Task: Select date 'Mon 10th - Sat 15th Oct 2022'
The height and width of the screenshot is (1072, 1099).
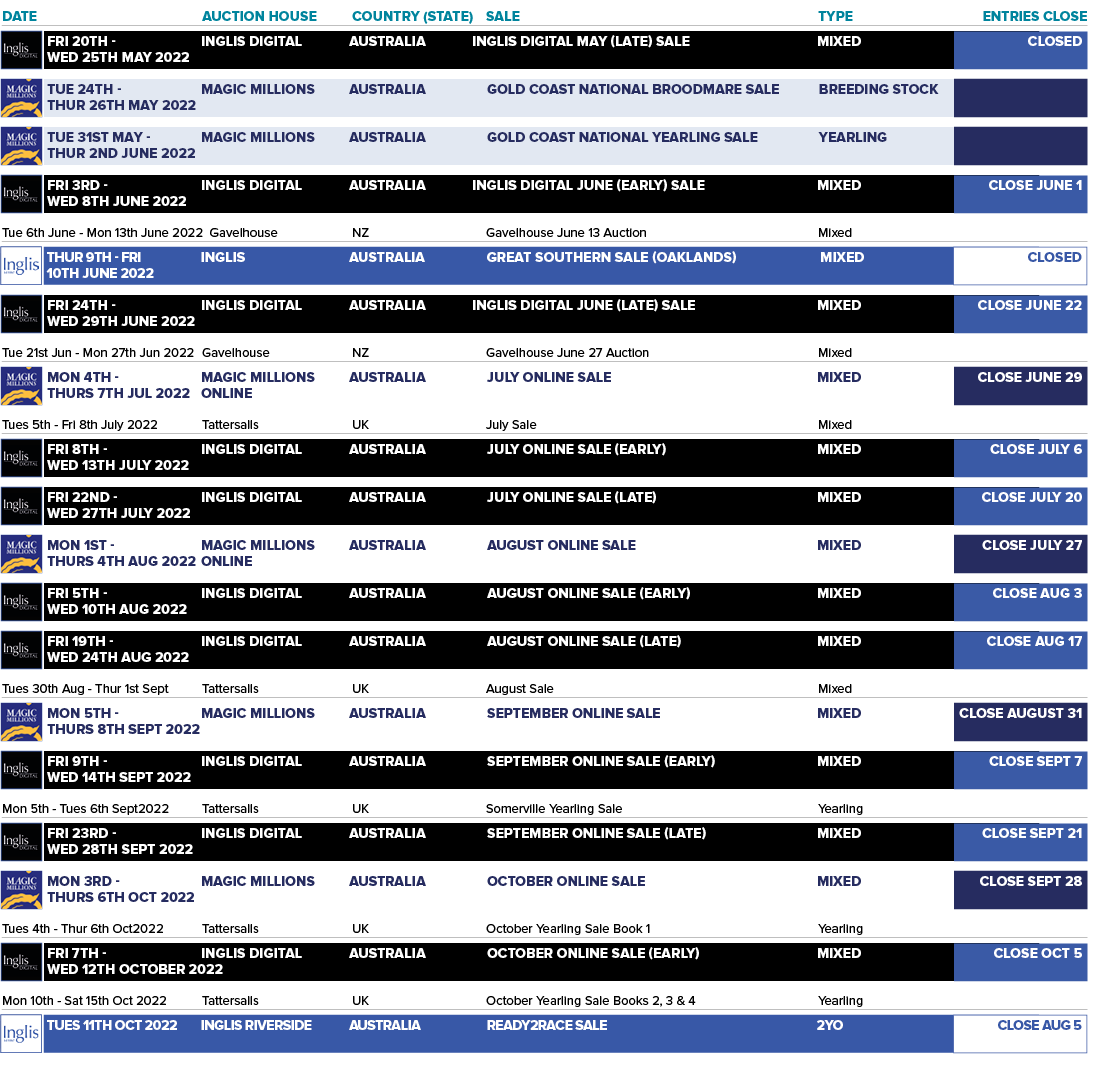Action: point(84,1000)
